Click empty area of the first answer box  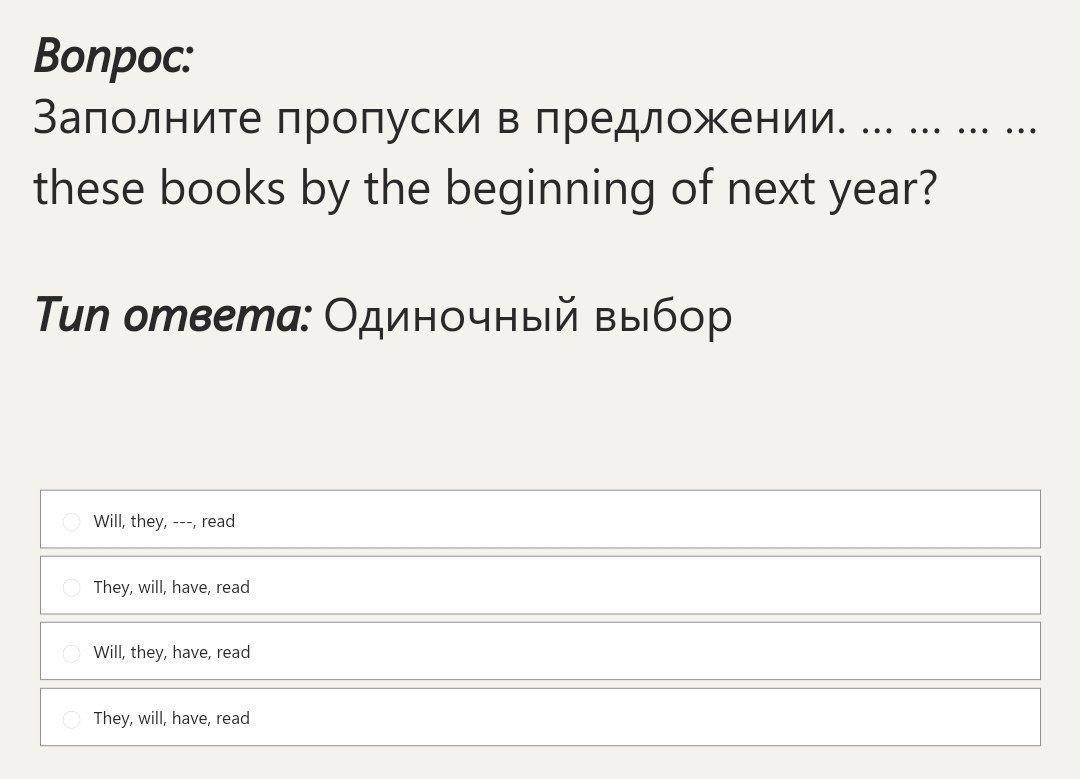[x=640, y=520]
